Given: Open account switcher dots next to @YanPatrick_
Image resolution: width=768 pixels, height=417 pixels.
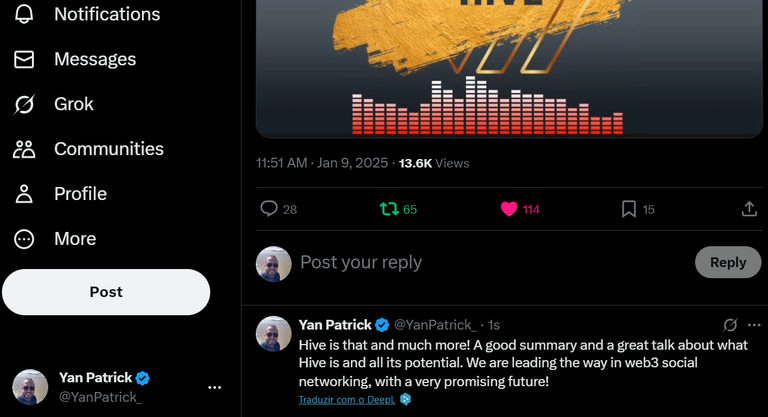Looking at the screenshot, I should 215,387.
